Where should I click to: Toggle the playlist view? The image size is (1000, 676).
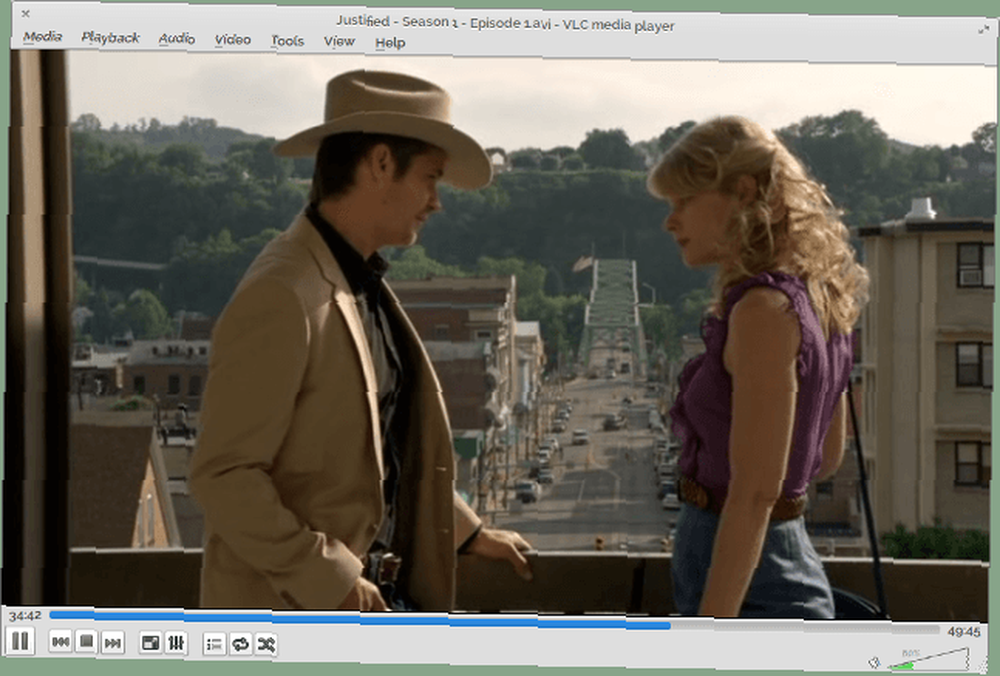point(214,644)
